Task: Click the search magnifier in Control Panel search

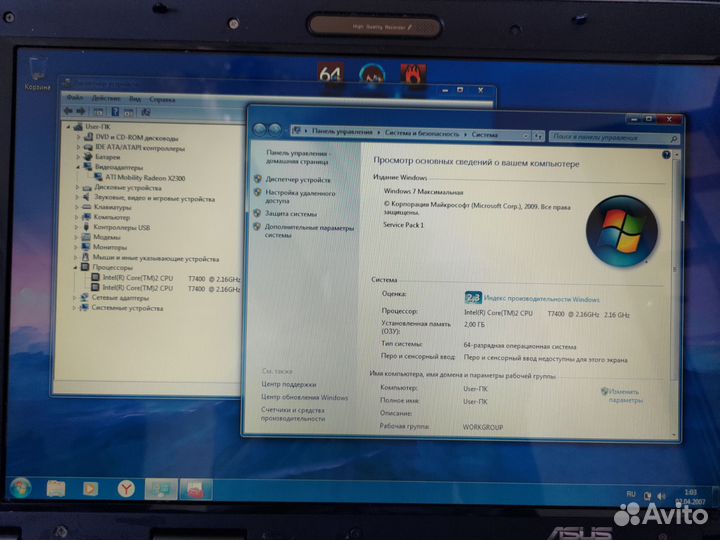Action: click(x=674, y=138)
